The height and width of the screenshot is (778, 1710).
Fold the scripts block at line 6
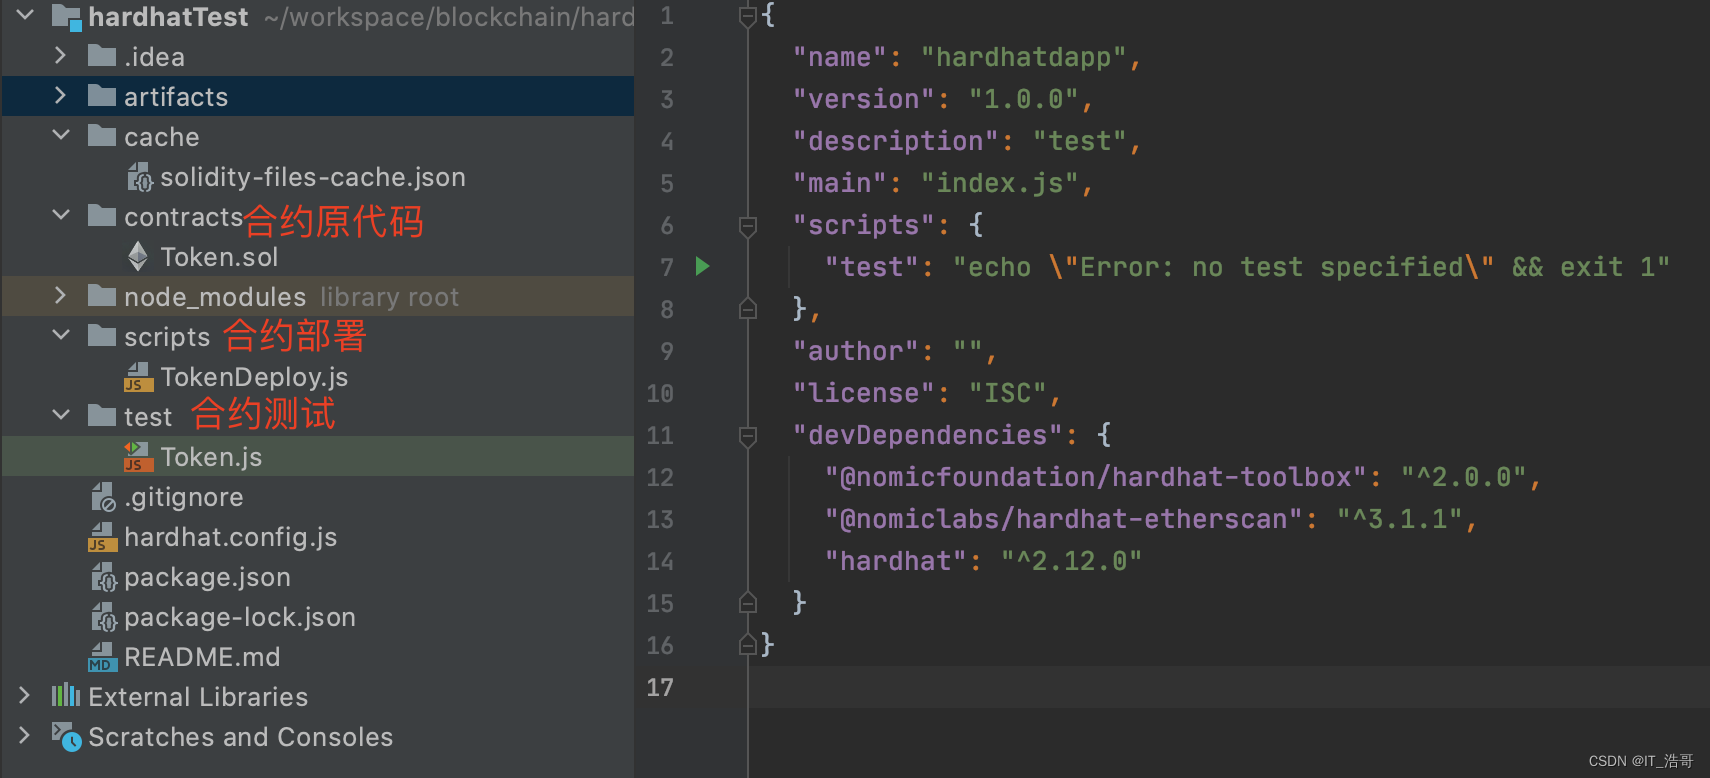tap(747, 226)
